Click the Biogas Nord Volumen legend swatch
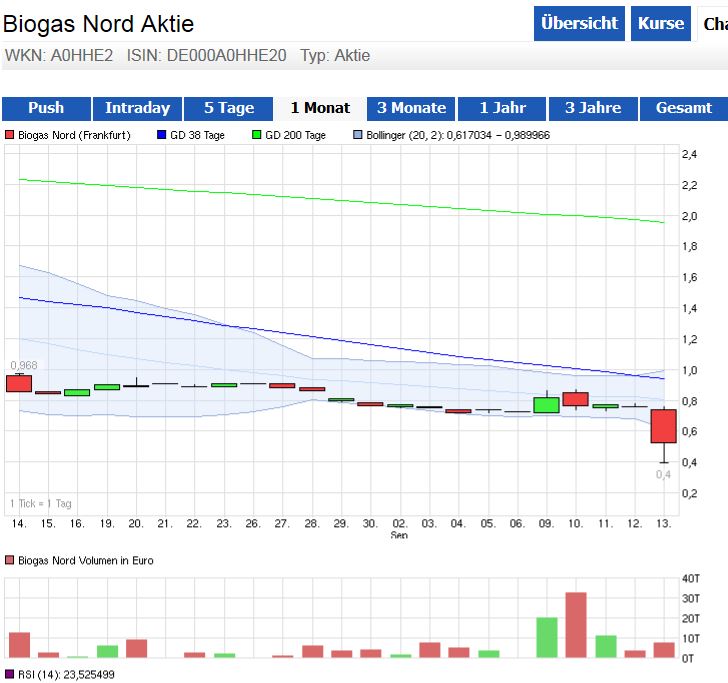728x683 pixels. click(10, 561)
